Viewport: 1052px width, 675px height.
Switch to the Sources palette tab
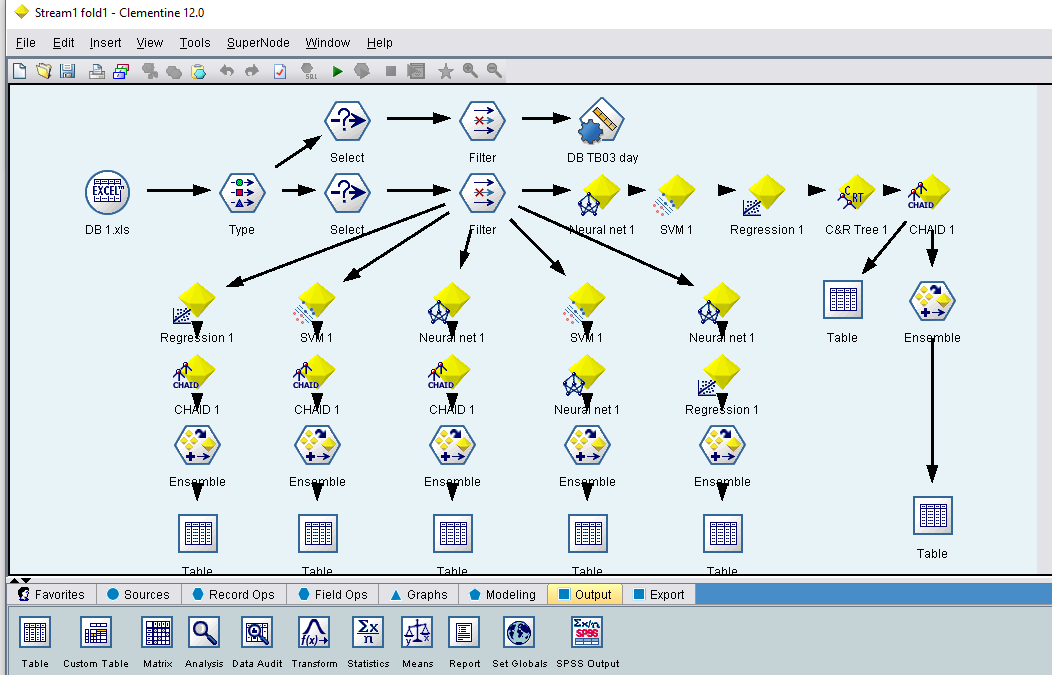[139, 594]
